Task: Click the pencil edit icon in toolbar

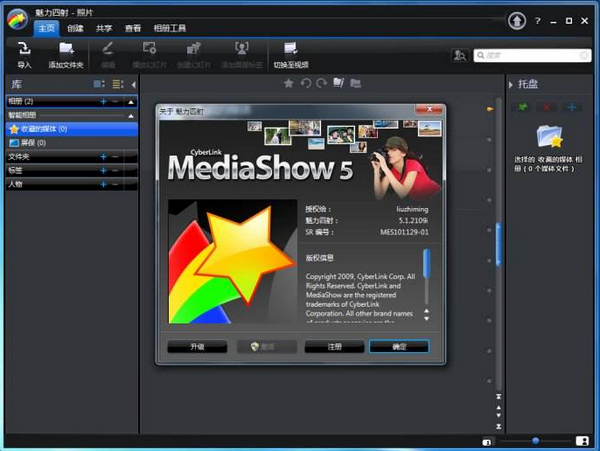Action: click(x=108, y=49)
